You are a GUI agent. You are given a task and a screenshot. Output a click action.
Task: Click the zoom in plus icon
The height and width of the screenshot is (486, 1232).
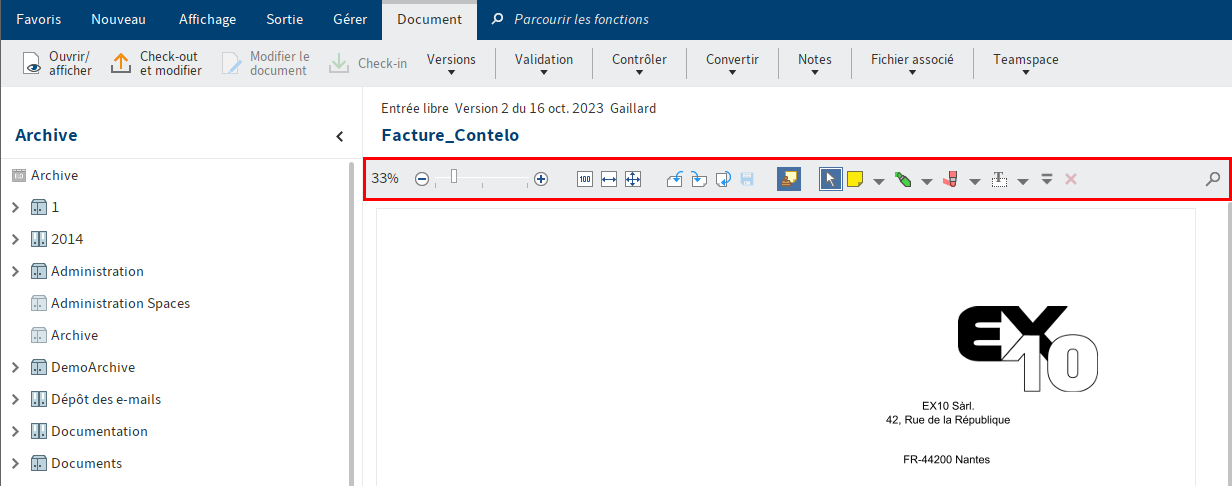coord(541,179)
